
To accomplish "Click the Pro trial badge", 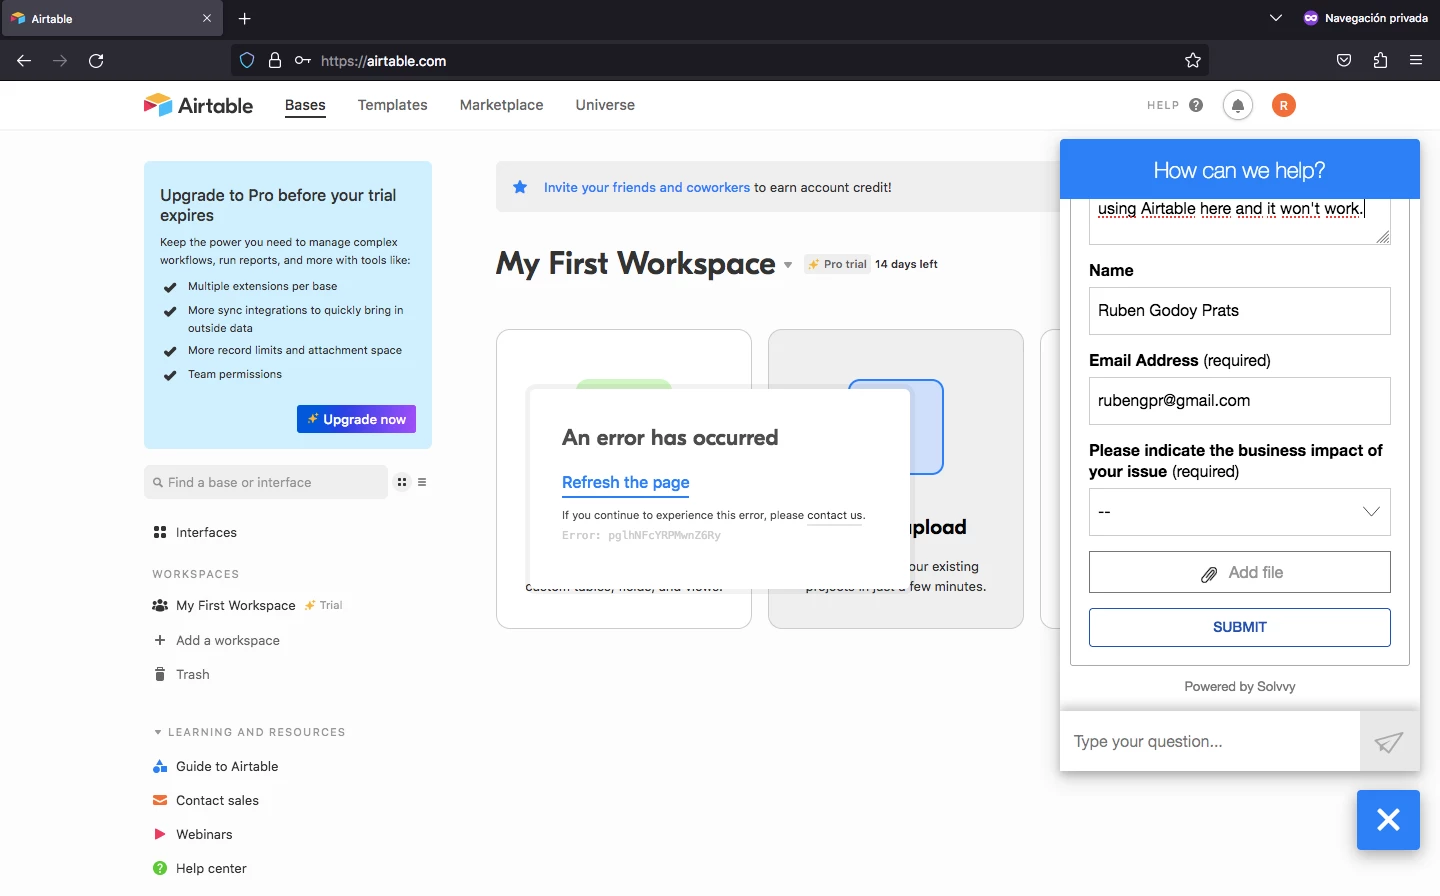I will [838, 265].
